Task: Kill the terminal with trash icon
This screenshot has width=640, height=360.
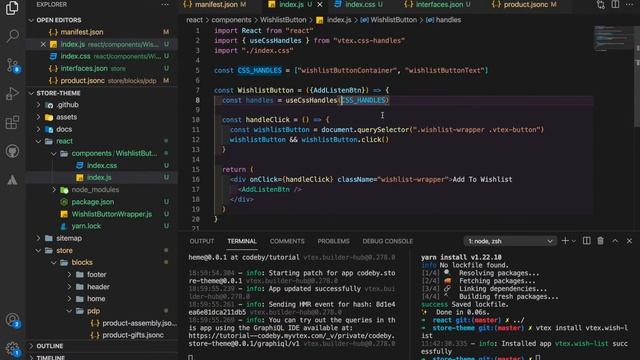Action: pos(600,241)
